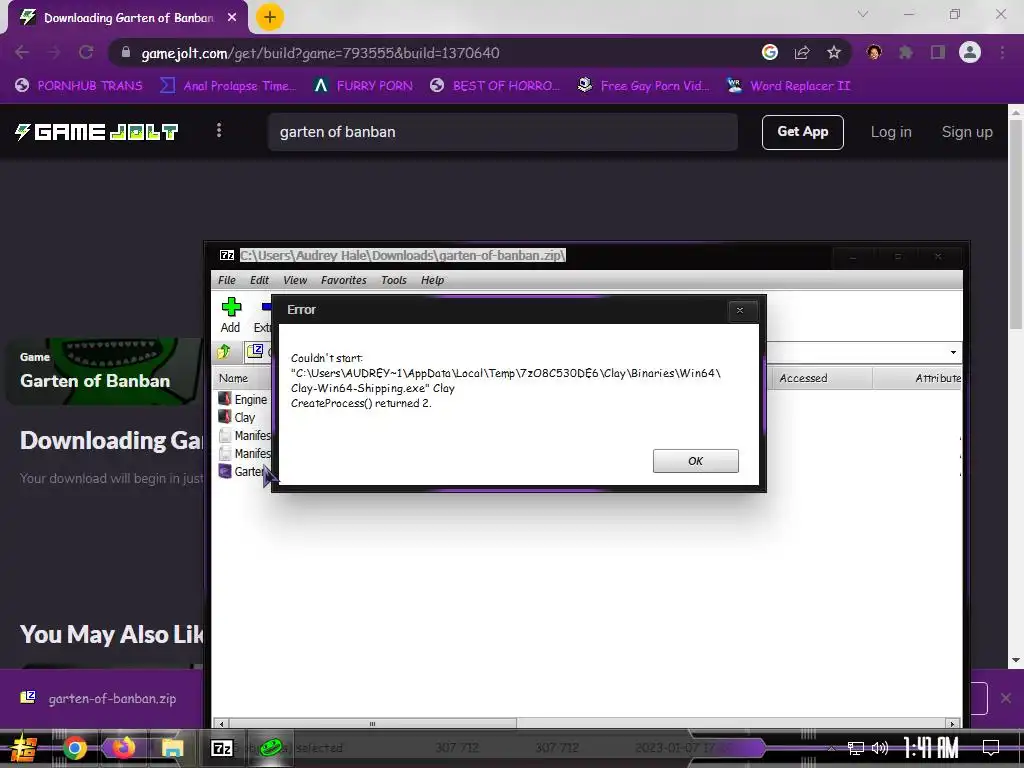Click the Google icon in address bar

tap(770, 52)
